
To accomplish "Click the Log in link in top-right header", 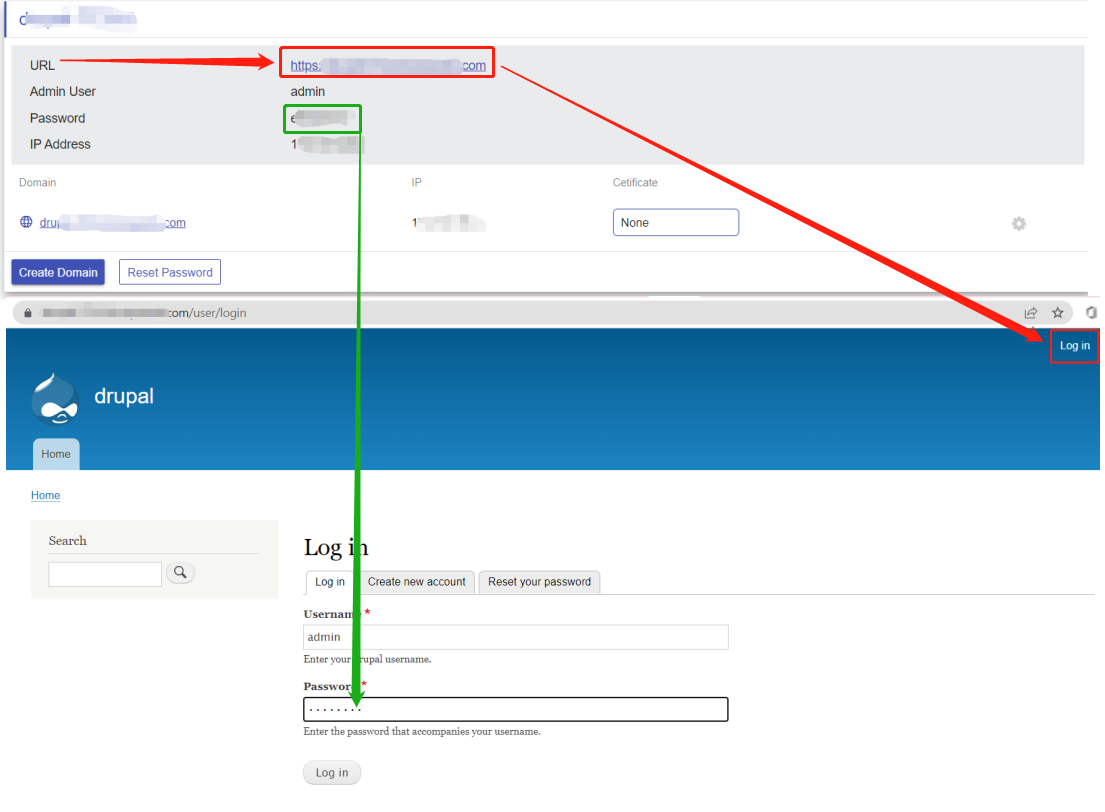I will (x=1074, y=346).
